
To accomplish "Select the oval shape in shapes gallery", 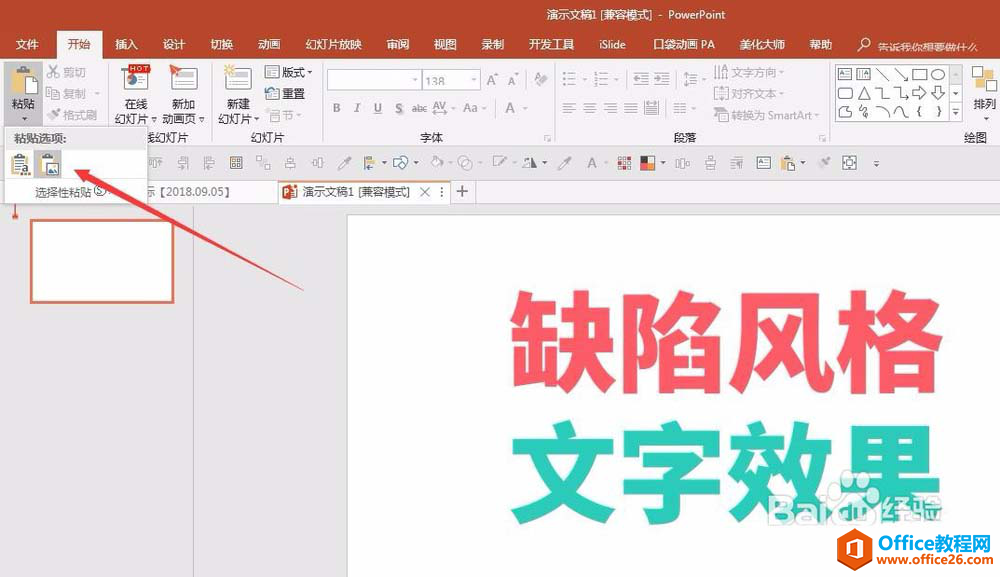I will pos(937,74).
